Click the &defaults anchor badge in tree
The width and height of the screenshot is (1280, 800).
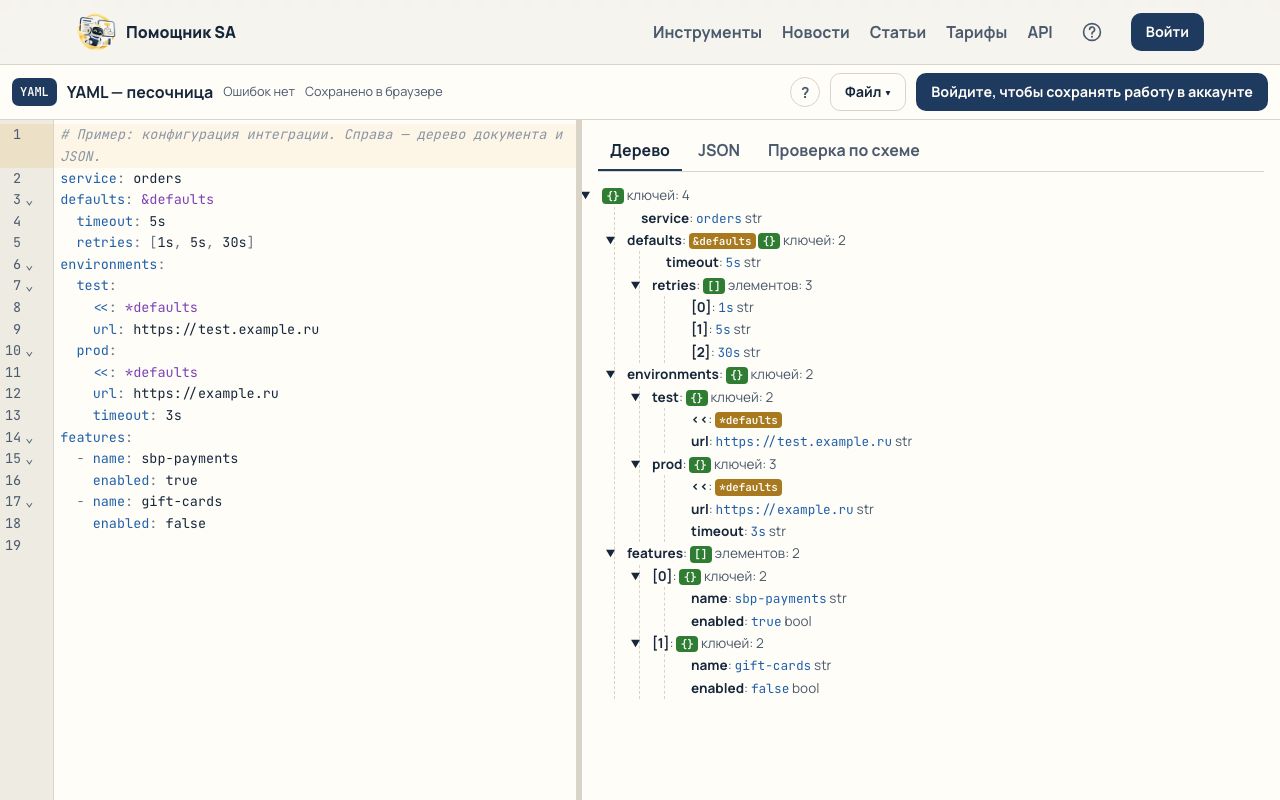pyautogui.click(x=722, y=241)
